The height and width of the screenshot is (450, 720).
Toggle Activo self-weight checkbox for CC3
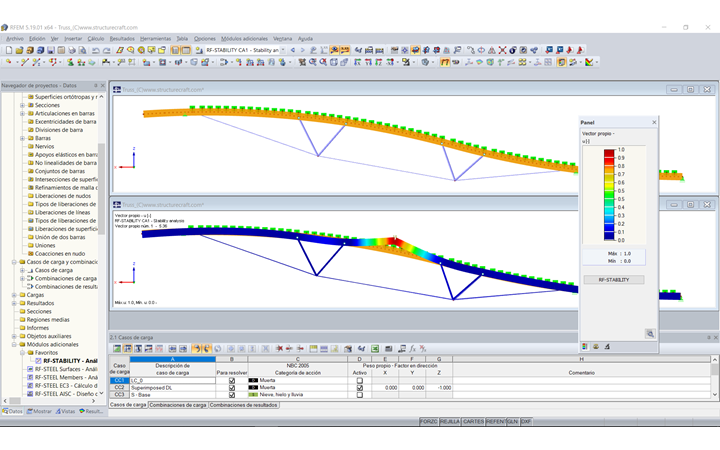(360, 395)
